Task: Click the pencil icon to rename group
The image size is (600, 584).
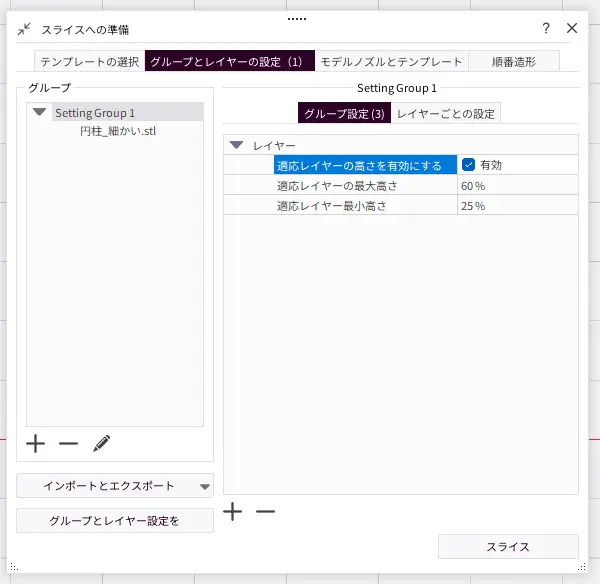Action: (101, 442)
